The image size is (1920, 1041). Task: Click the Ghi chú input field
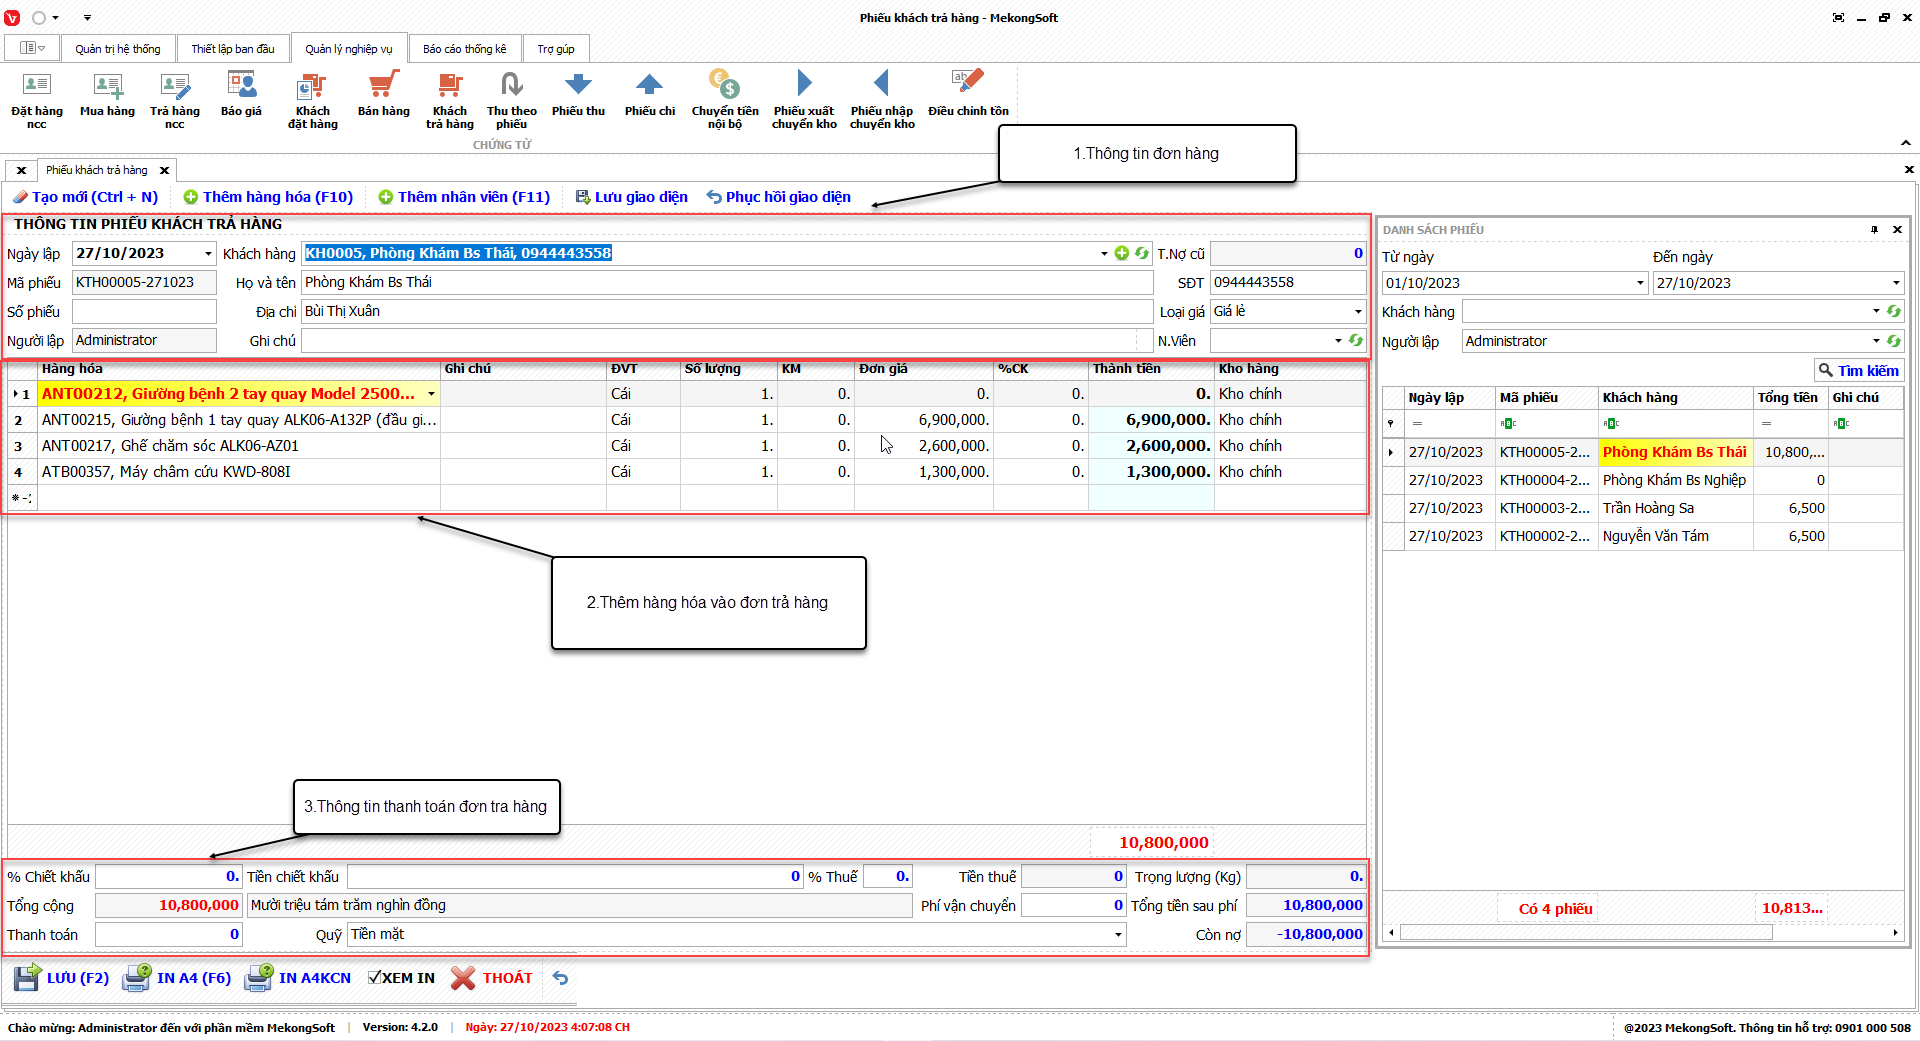click(x=720, y=341)
